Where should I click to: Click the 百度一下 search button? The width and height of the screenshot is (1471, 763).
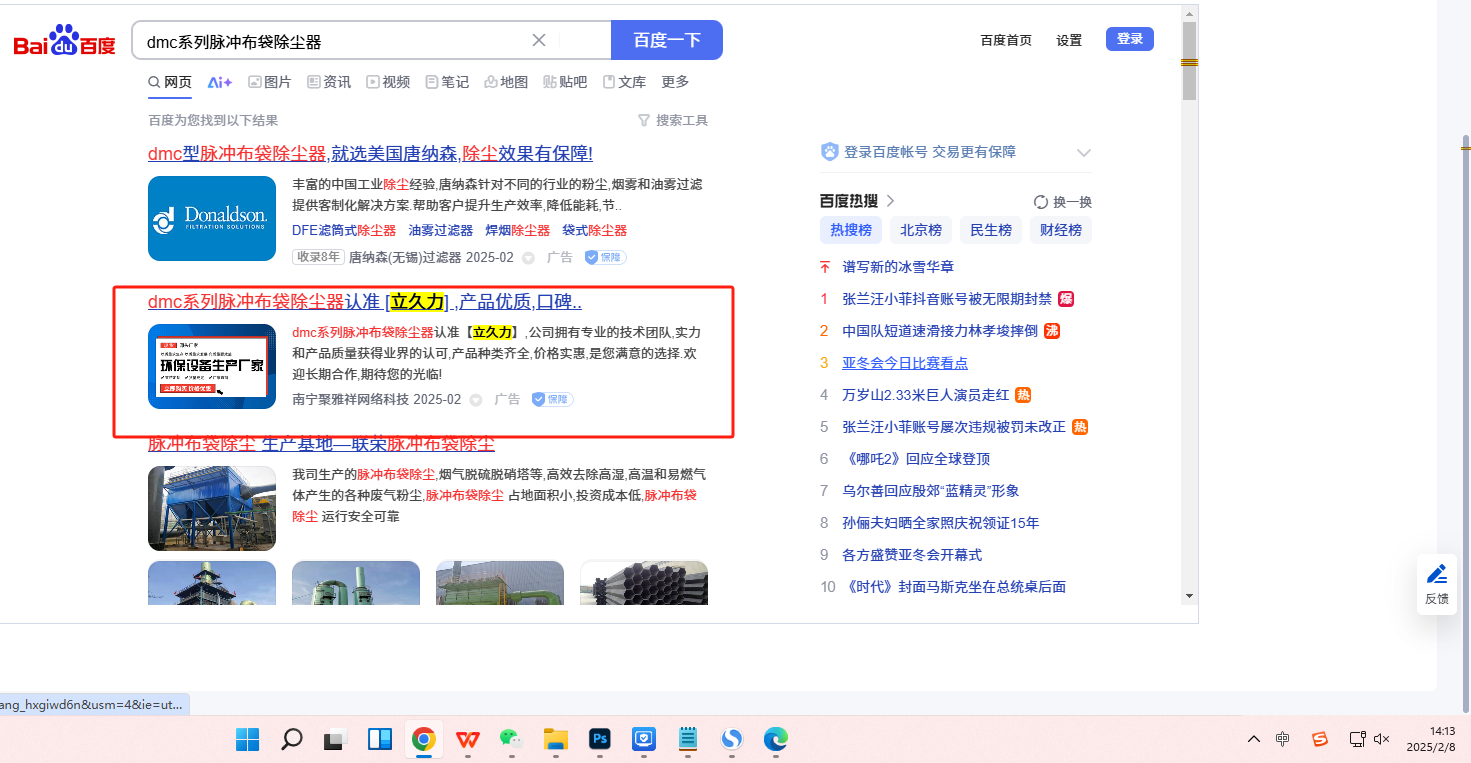[666, 40]
